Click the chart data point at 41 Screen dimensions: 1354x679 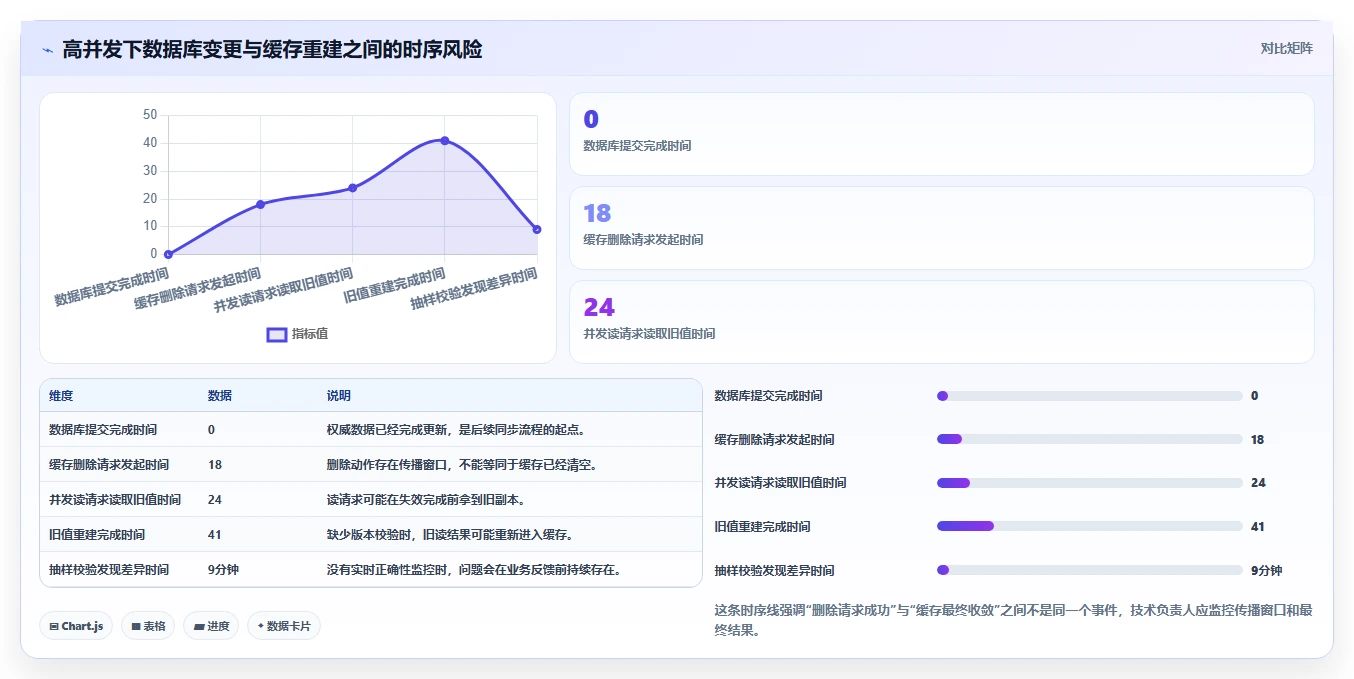[x=444, y=141]
